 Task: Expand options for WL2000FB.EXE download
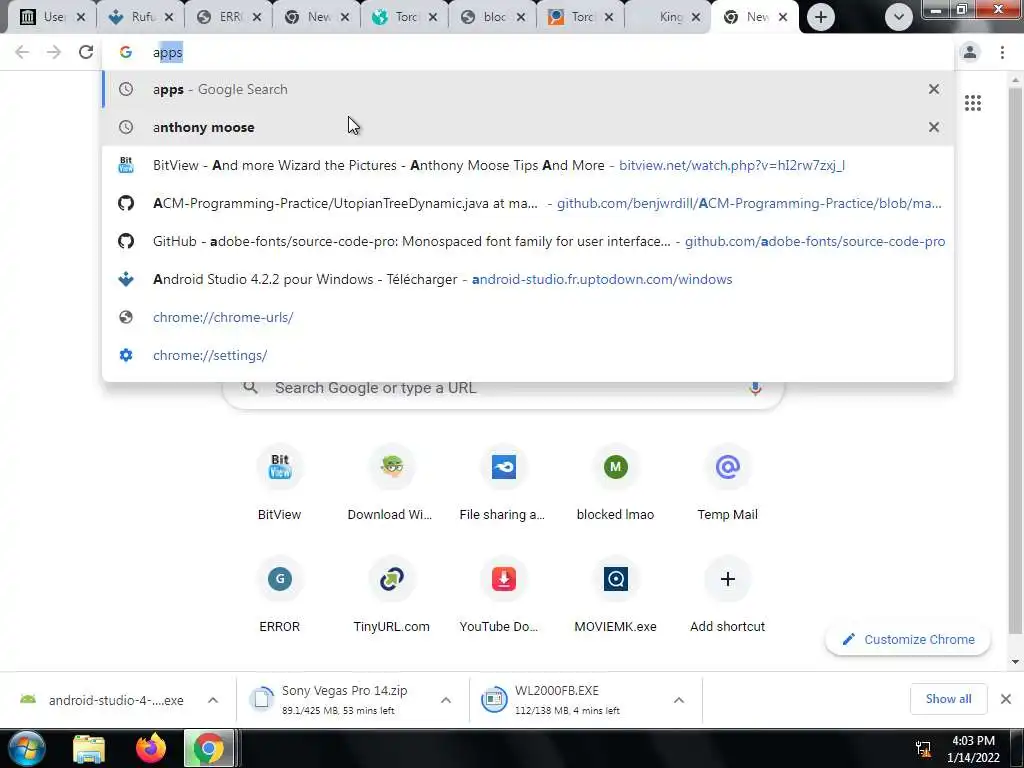pyautogui.click(x=679, y=700)
